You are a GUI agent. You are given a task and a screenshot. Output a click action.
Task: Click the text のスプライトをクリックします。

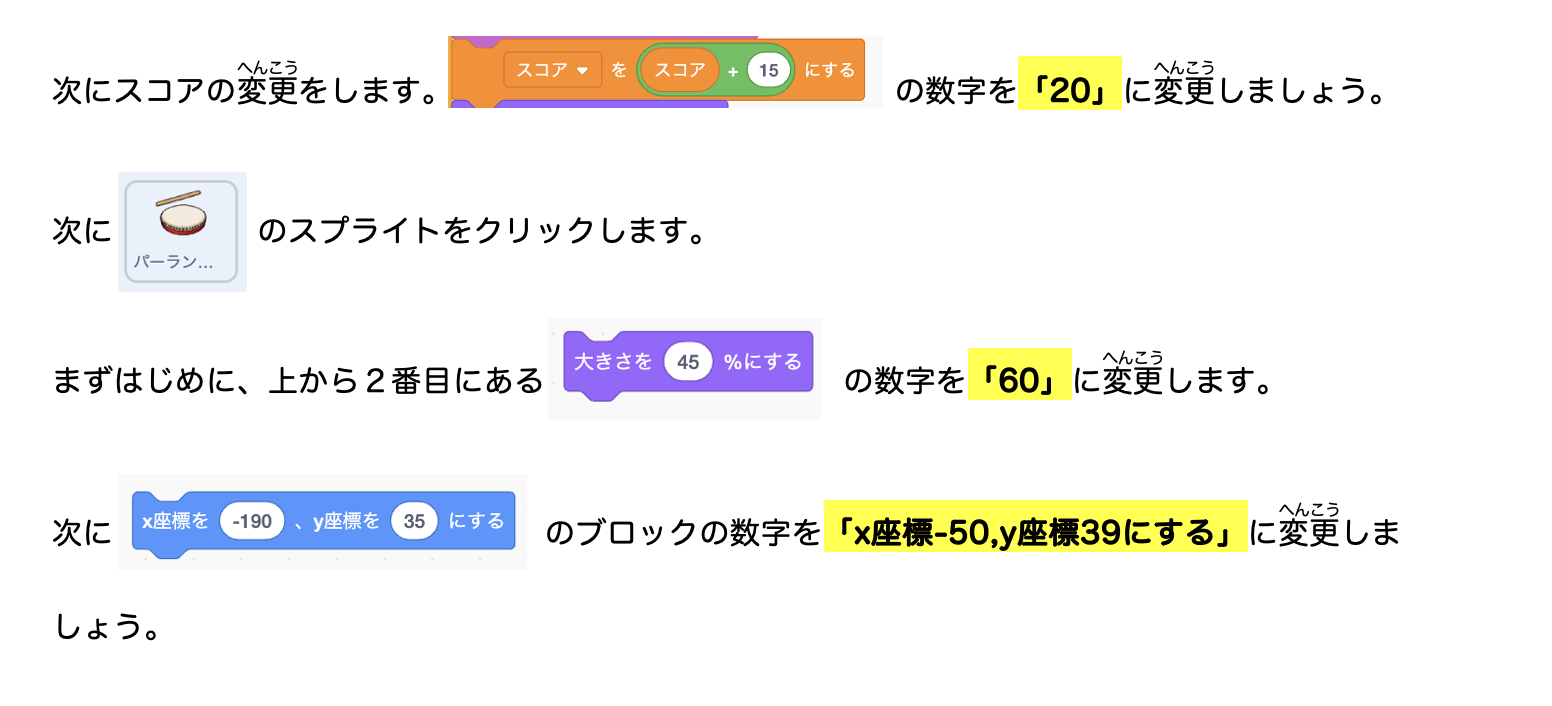coord(482,232)
